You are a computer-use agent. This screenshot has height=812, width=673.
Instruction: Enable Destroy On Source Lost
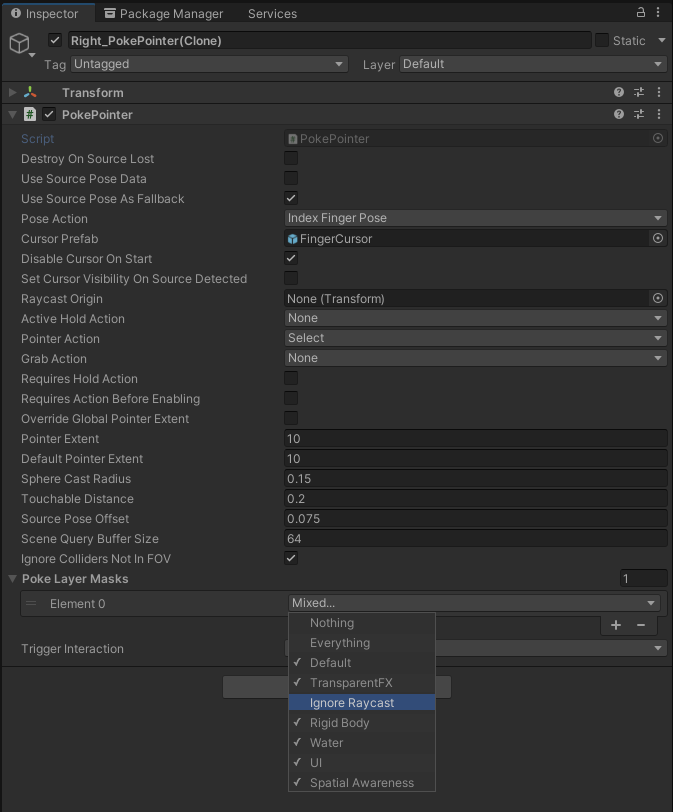[x=290, y=158]
